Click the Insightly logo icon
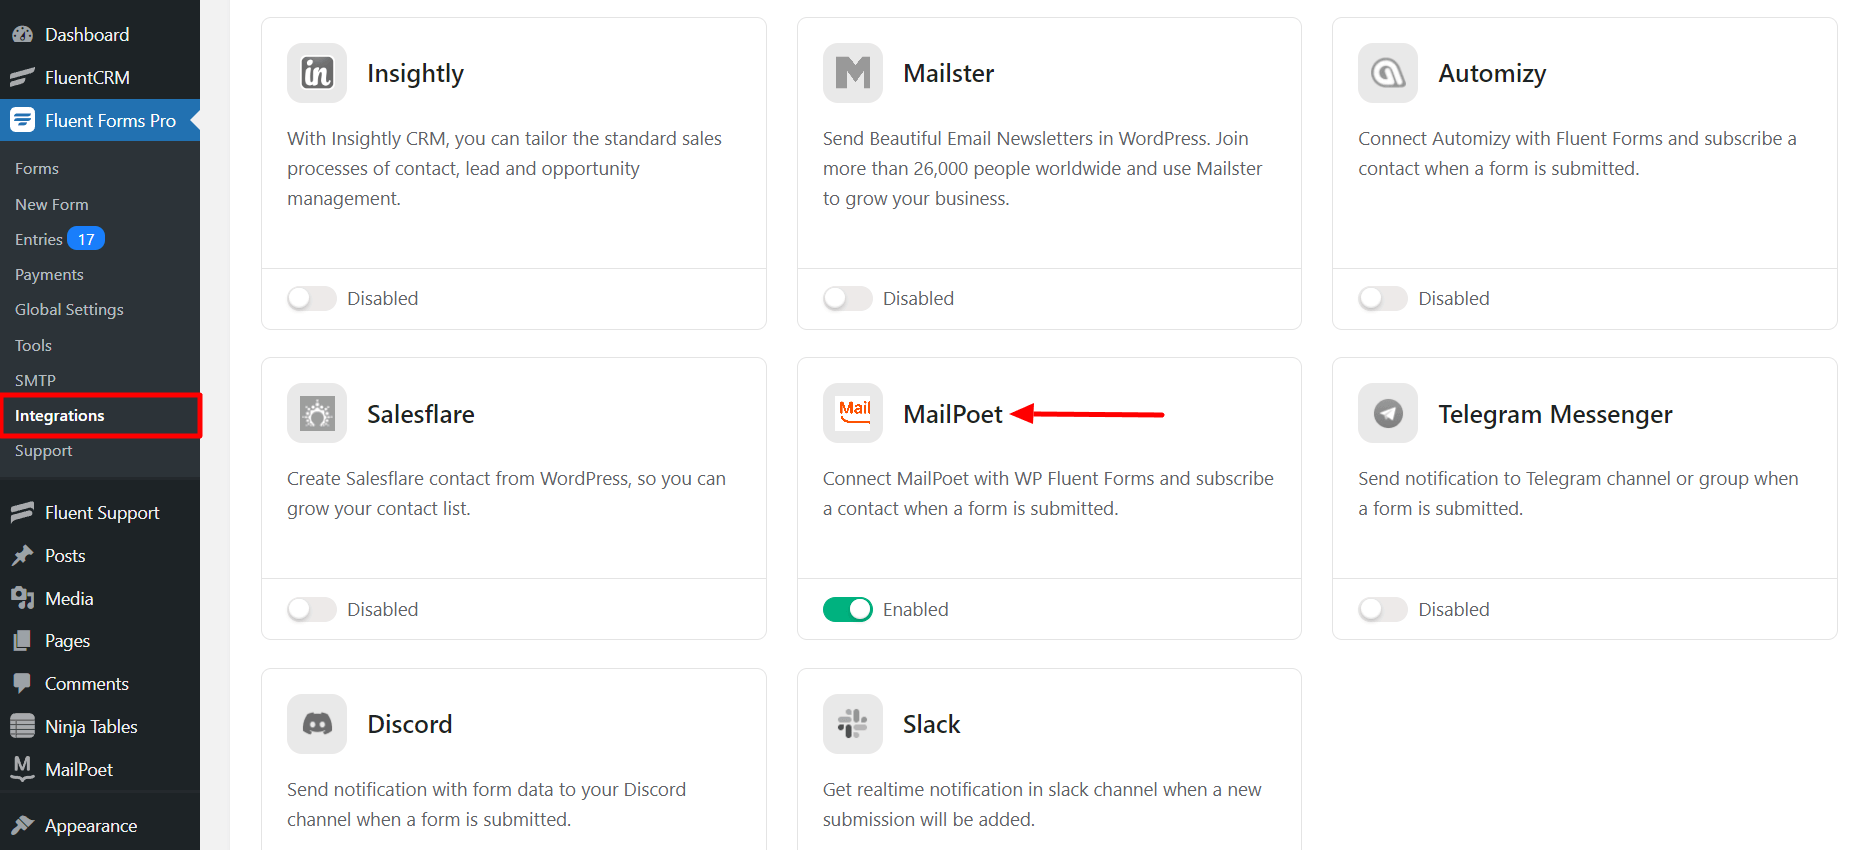This screenshot has width=1861, height=850. (317, 73)
